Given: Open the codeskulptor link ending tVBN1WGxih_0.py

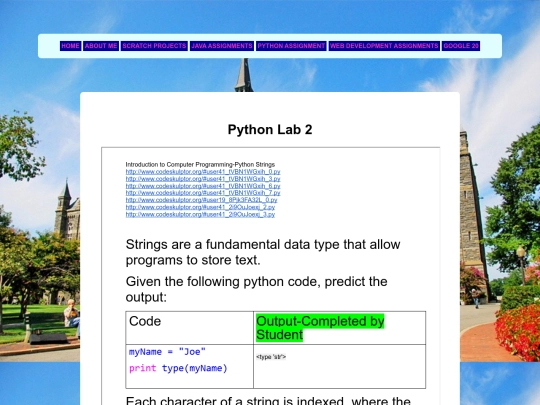Looking at the screenshot, I should click(203, 172).
